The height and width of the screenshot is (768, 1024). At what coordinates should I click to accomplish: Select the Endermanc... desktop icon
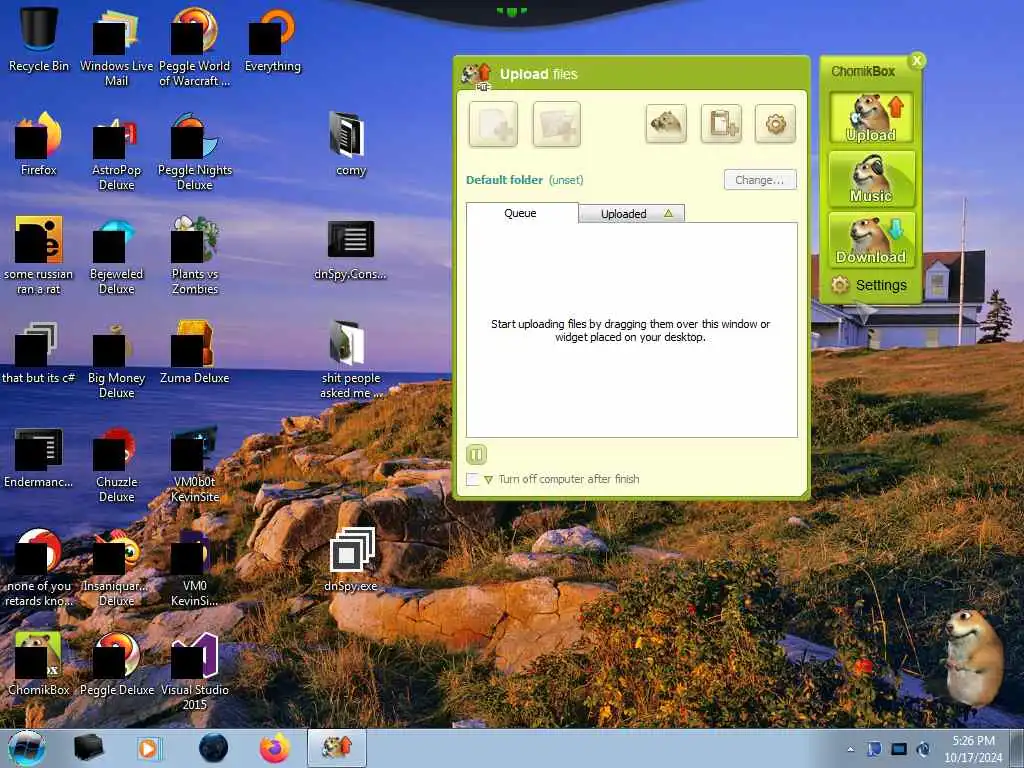point(39,457)
